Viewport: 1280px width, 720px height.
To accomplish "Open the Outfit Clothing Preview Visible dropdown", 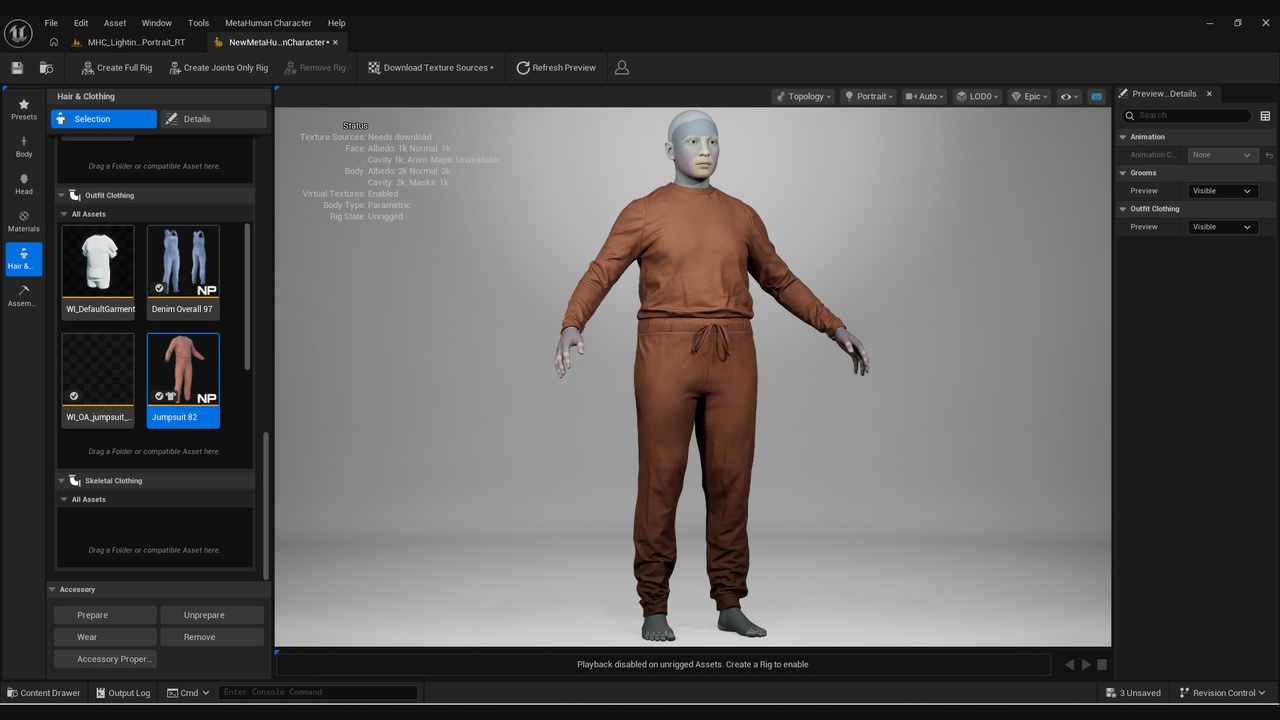I will [x=1222, y=227].
